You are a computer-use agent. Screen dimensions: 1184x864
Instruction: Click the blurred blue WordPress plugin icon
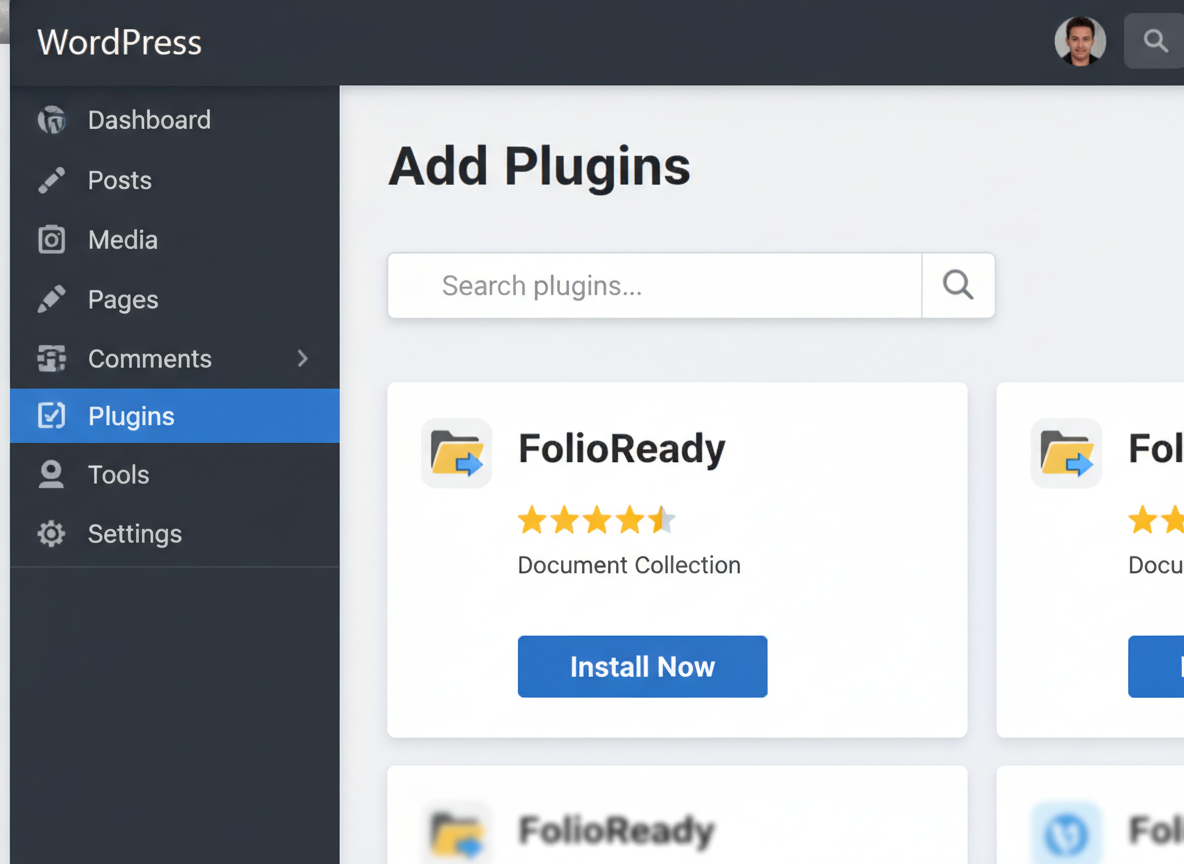click(1066, 833)
